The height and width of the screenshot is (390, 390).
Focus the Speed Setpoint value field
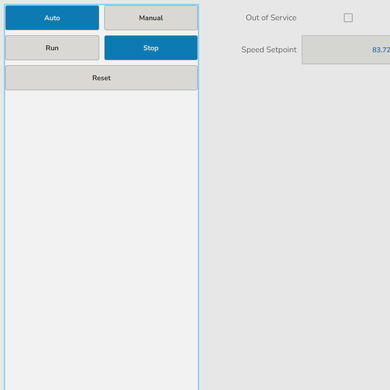[346, 50]
